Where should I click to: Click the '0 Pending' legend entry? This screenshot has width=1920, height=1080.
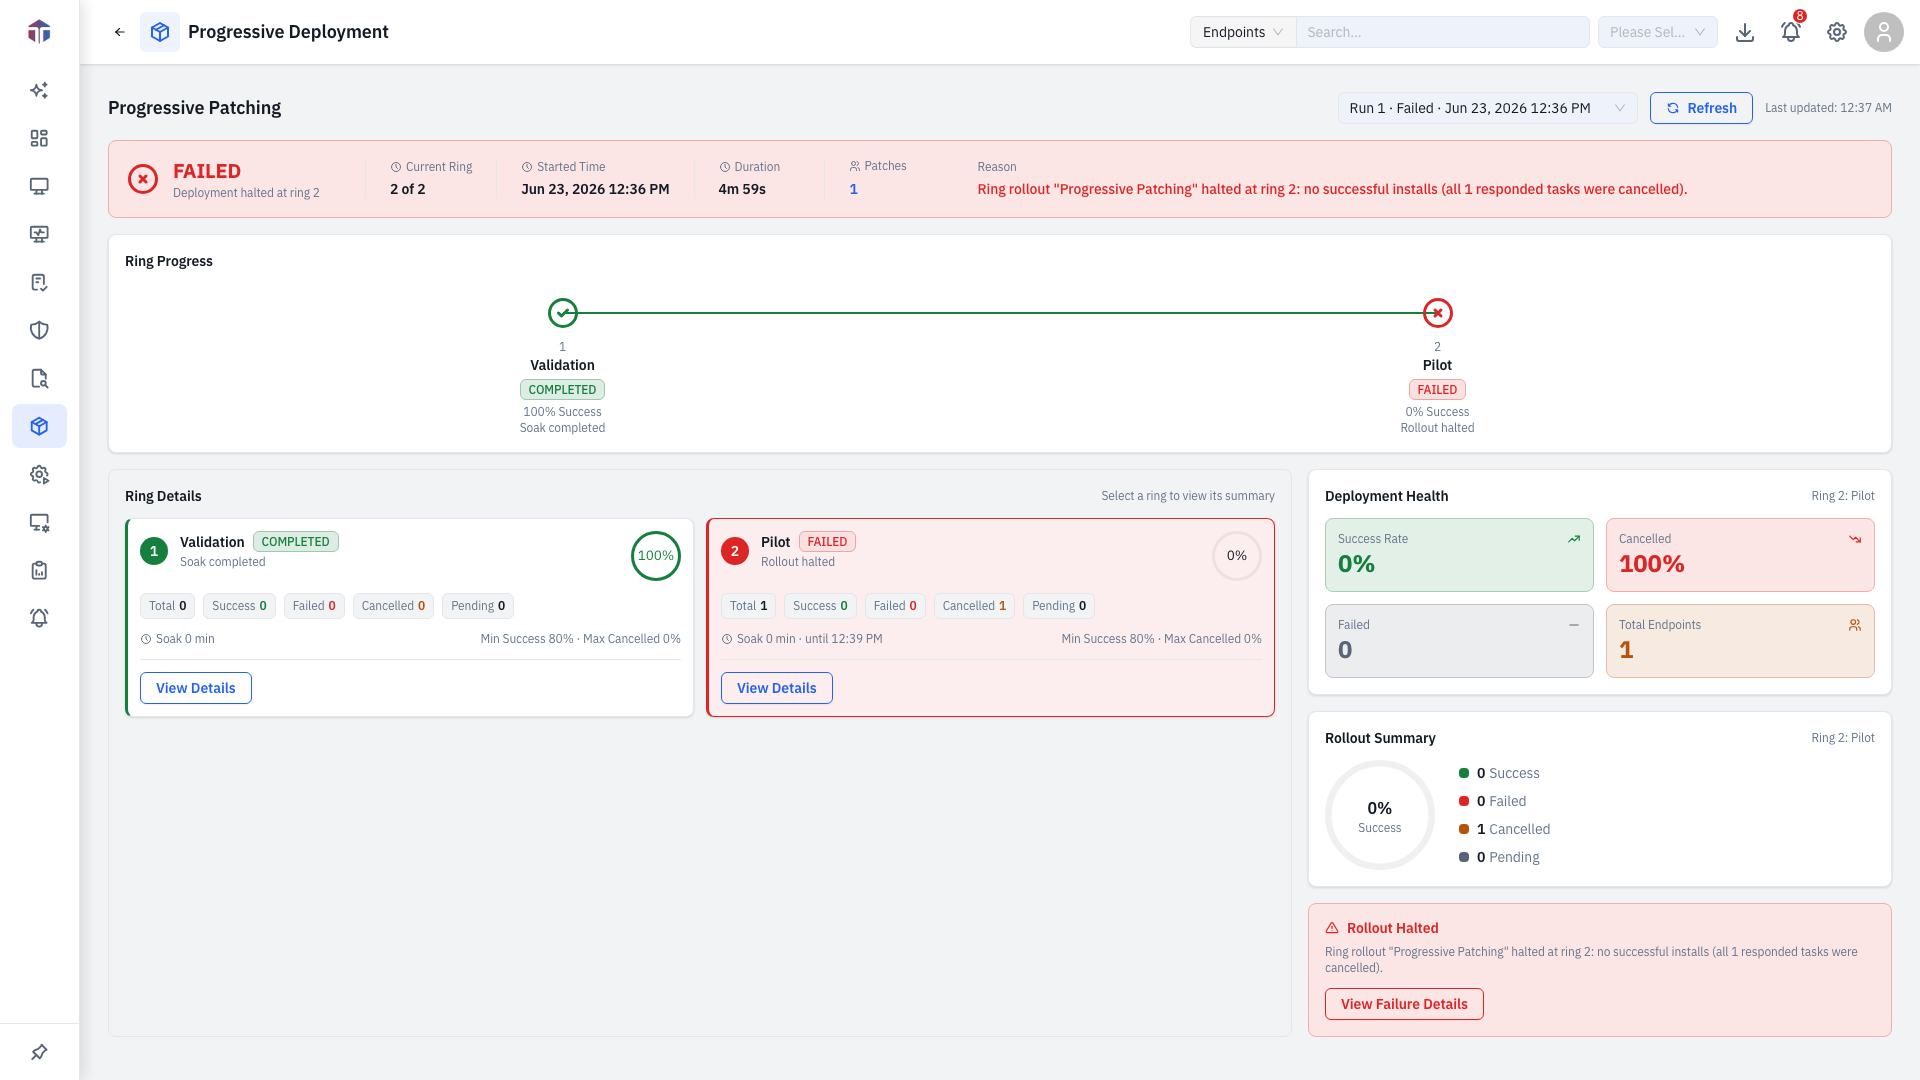coord(1499,857)
